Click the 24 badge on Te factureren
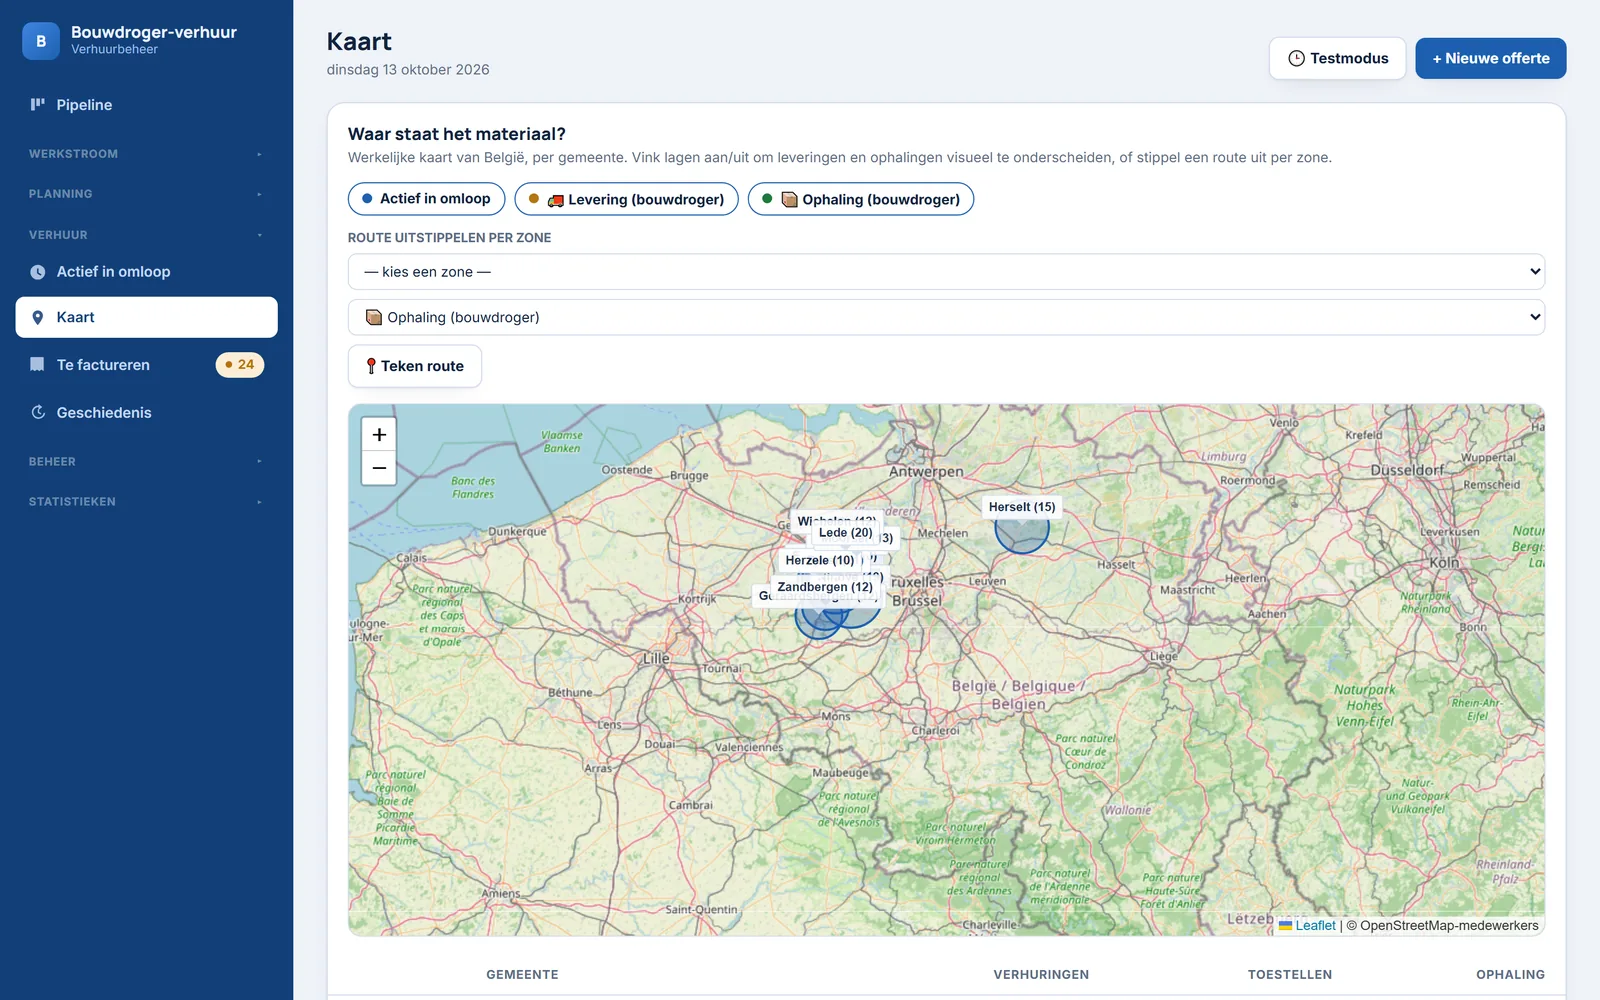This screenshot has width=1600, height=1000. click(240, 365)
